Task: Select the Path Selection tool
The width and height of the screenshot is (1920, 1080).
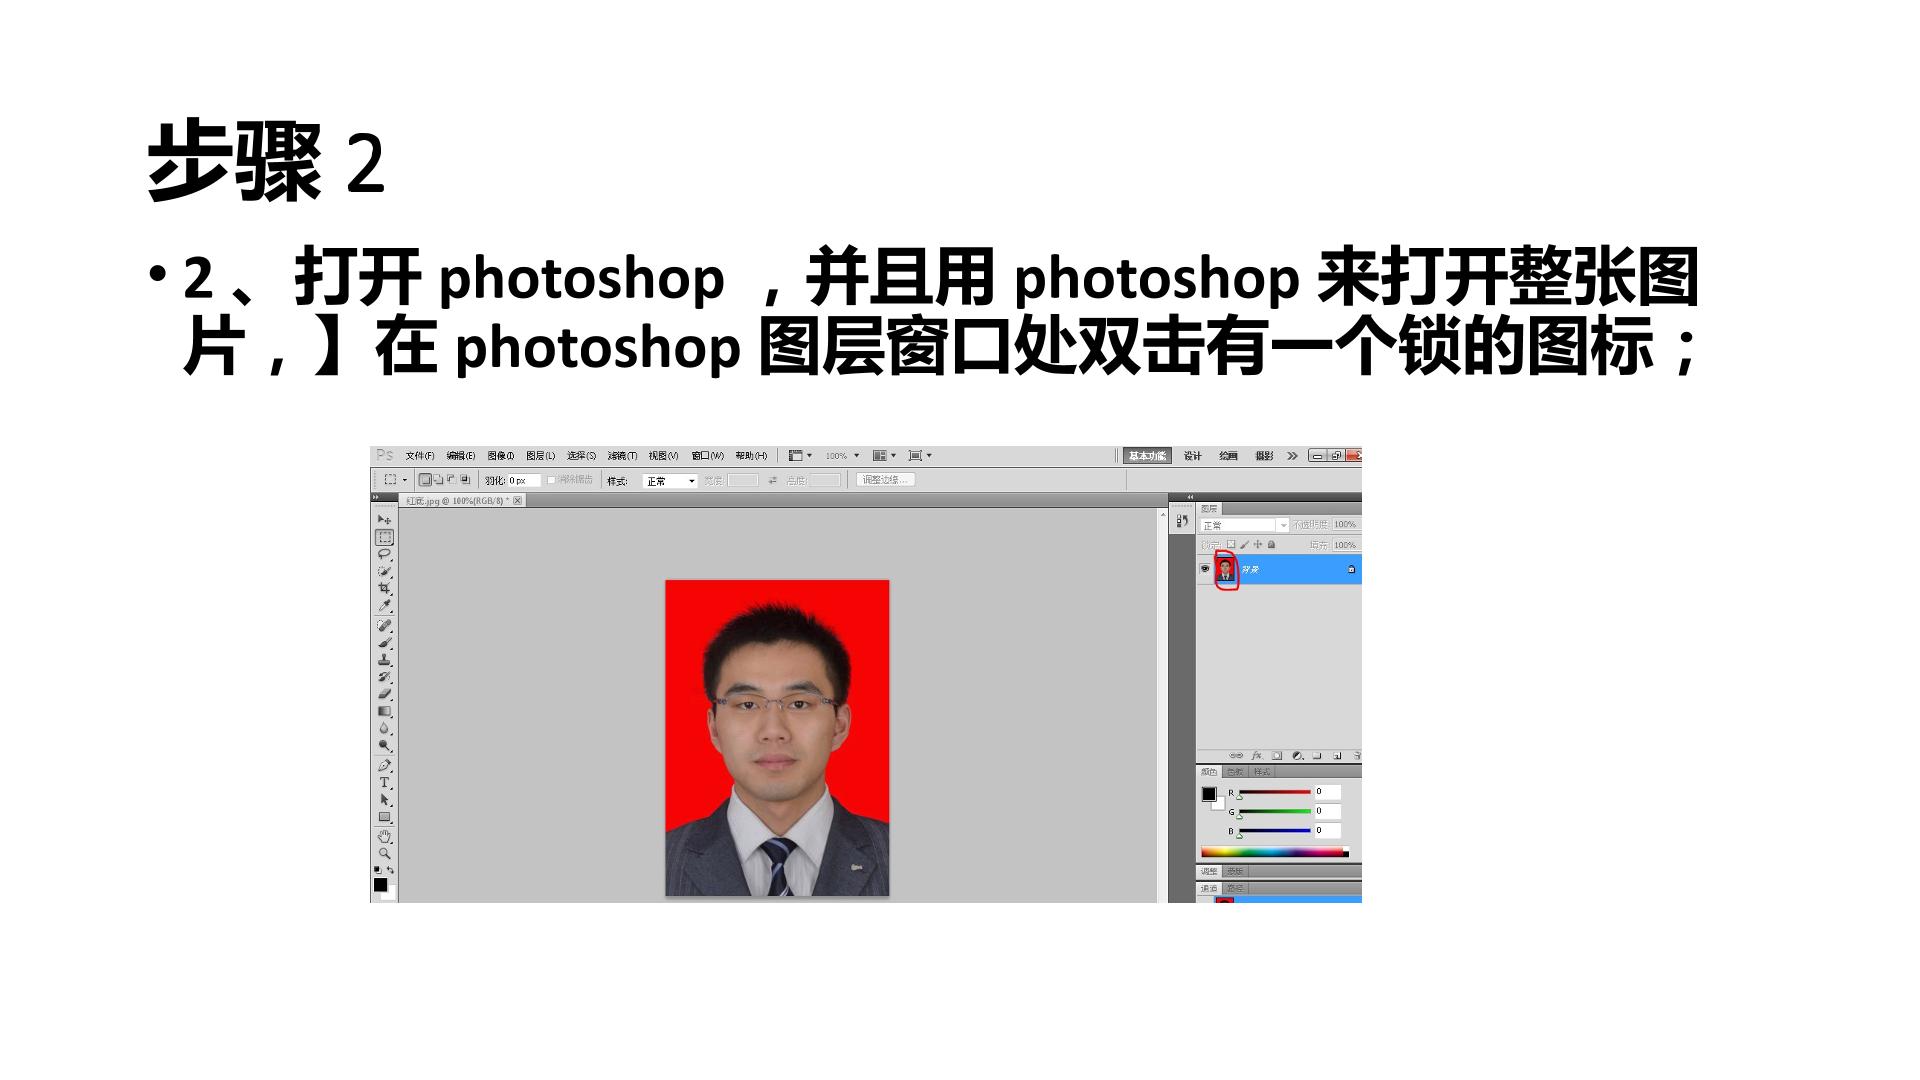Action: pyautogui.click(x=384, y=799)
